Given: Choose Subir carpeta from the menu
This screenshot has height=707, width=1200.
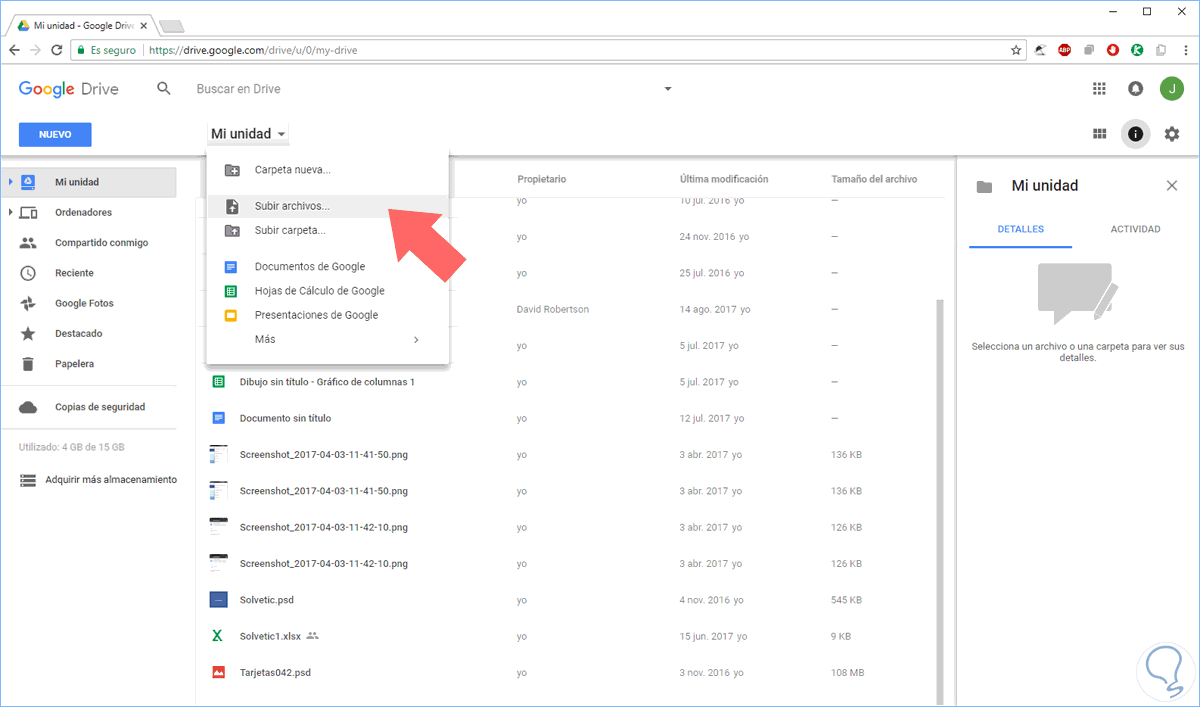Looking at the screenshot, I should pyautogui.click(x=328, y=230).
